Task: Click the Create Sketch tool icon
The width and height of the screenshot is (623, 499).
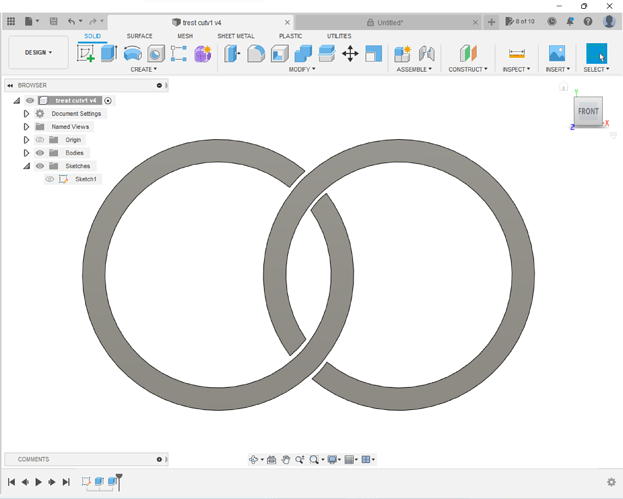Action: 86,54
